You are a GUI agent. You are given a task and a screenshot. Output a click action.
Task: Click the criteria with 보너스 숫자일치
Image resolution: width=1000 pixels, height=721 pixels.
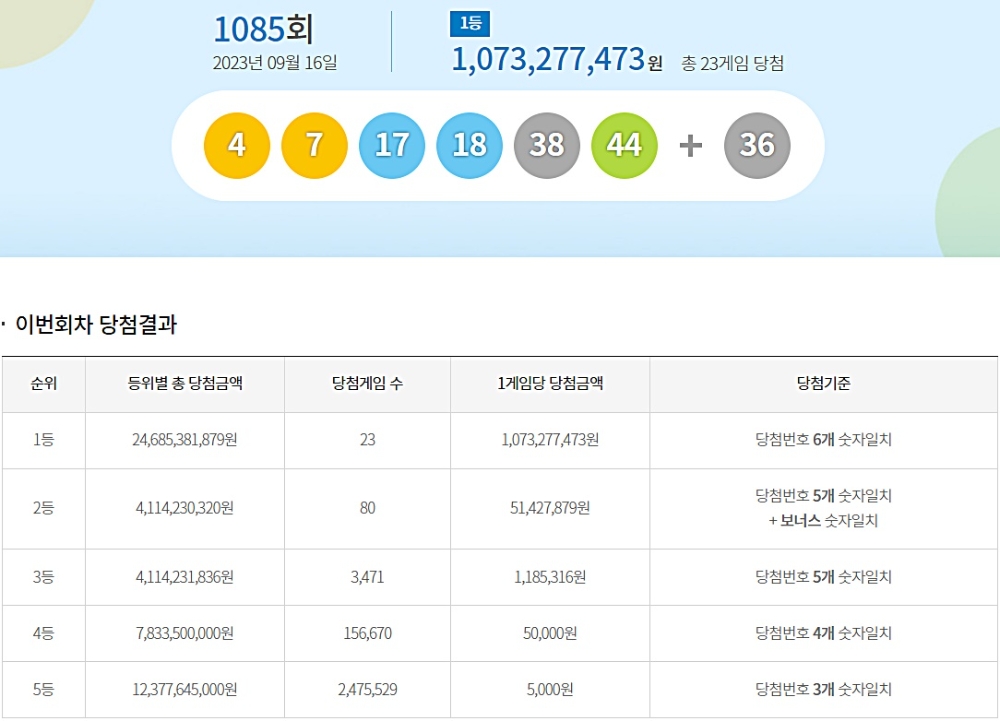point(823,508)
